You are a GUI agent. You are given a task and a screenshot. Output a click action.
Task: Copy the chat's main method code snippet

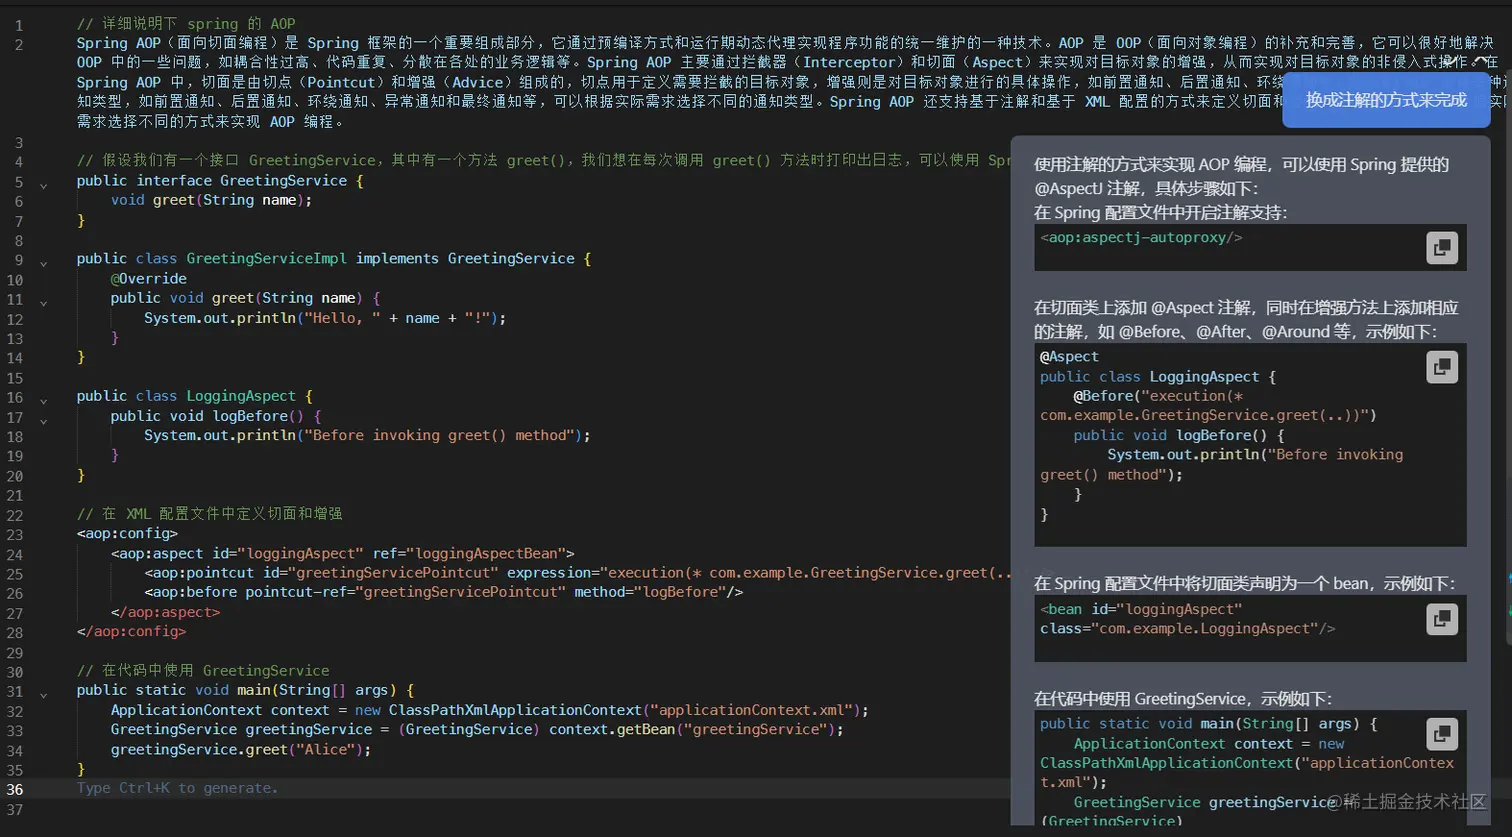tap(1441, 734)
